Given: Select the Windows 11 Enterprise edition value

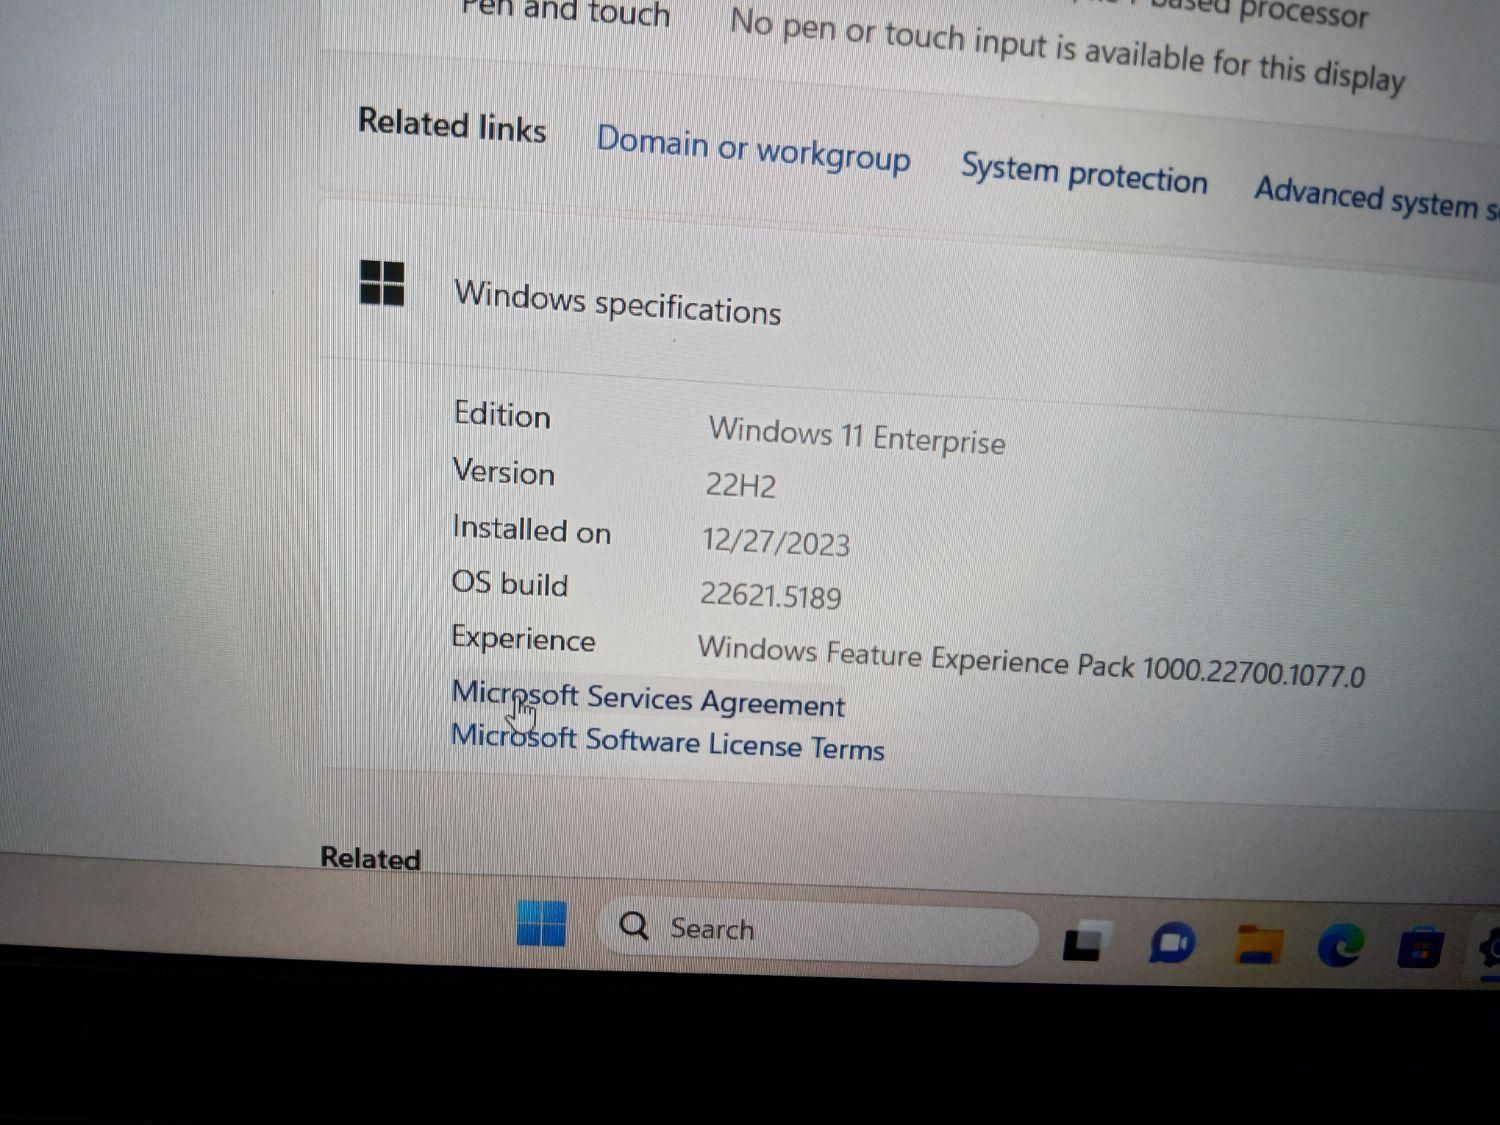Looking at the screenshot, I should point(857,435).
